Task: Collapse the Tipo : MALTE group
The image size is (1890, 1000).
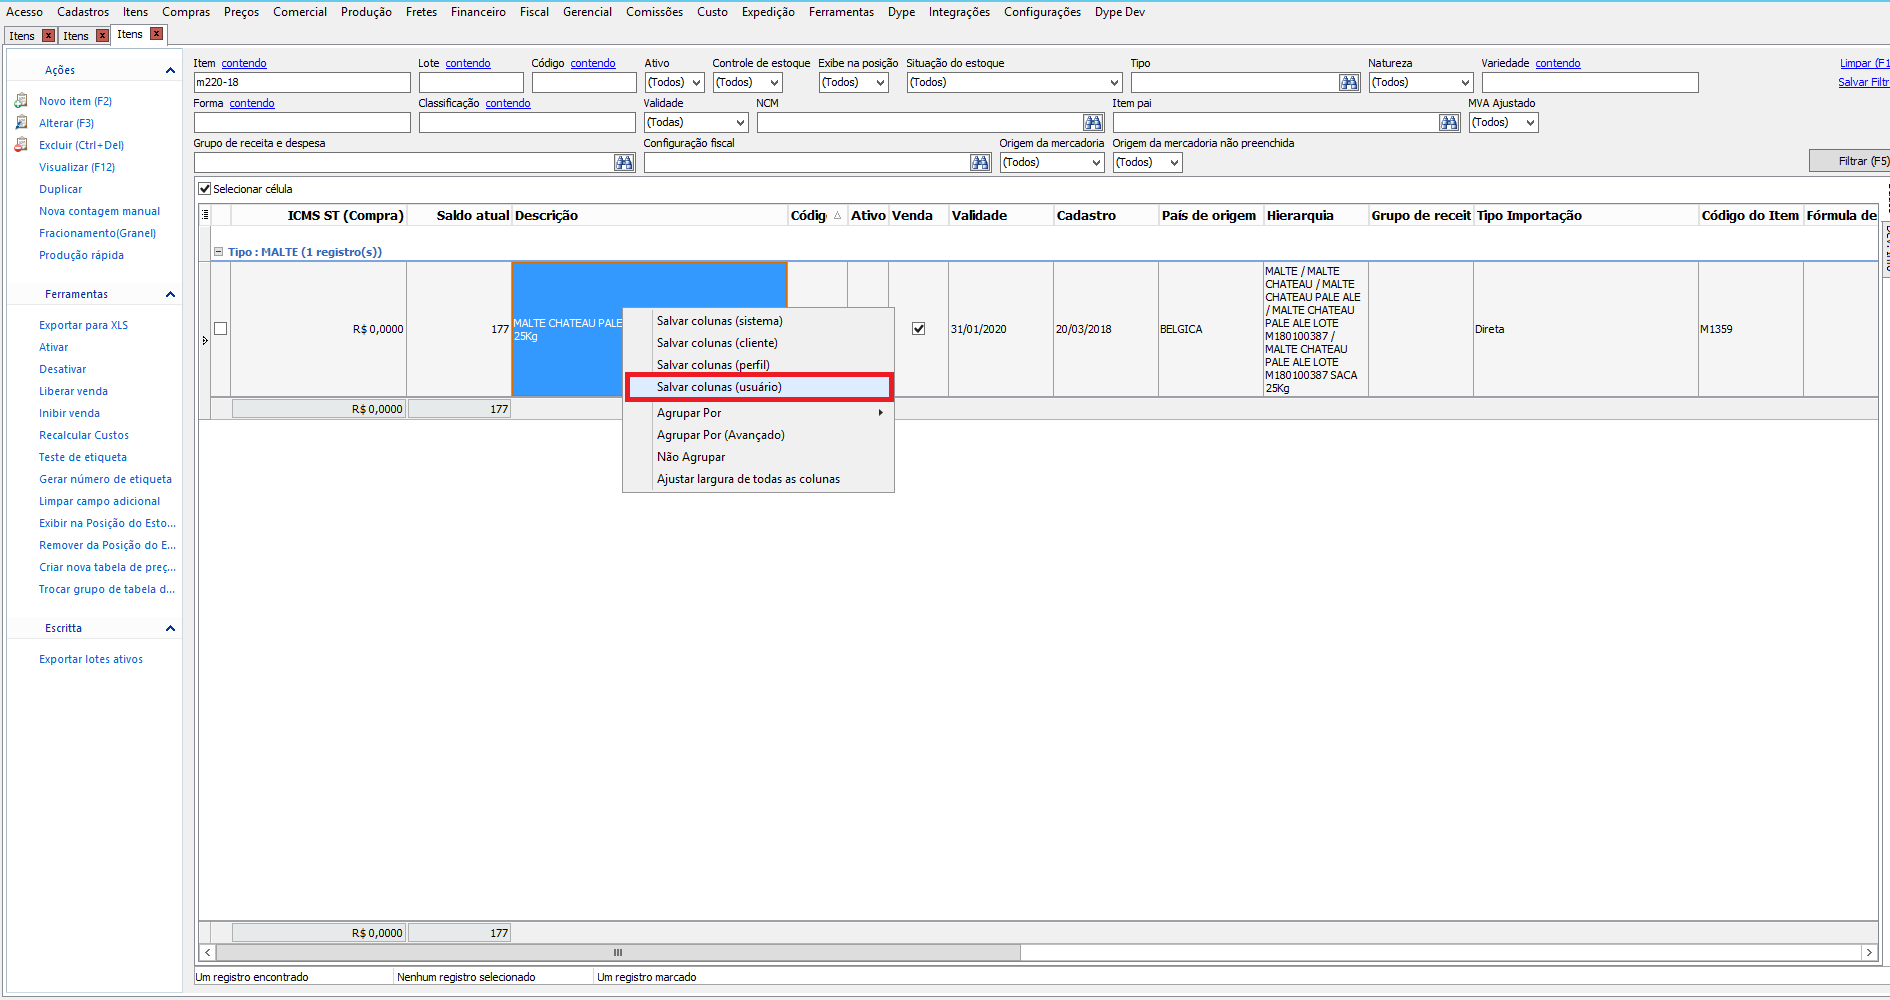Action: [x=219, y=252]
